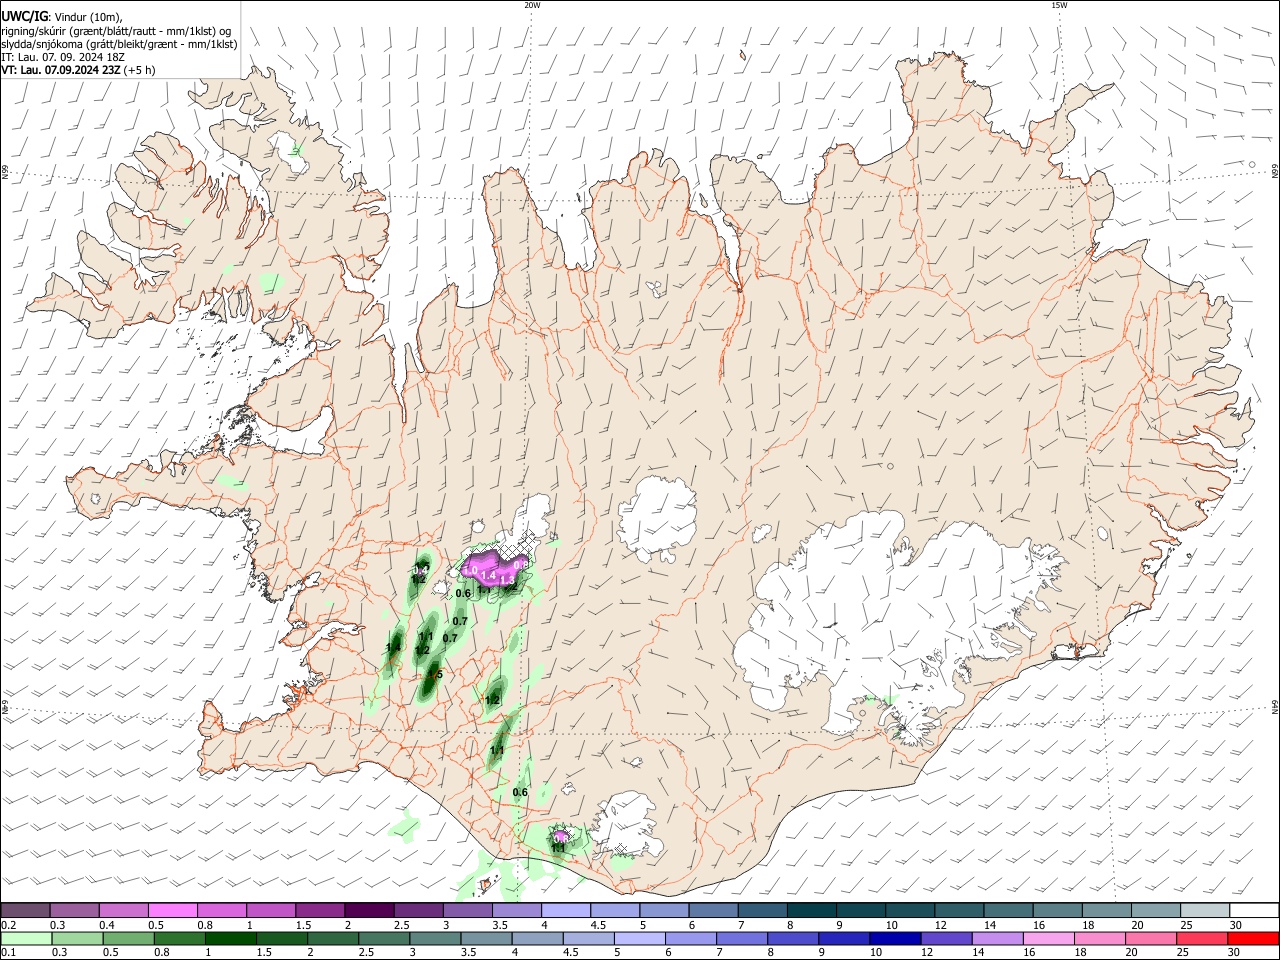Pick the grey-teal 18 swatch, upper legend
Screen dimensions: 1280x960
(x=1107, y=910)
